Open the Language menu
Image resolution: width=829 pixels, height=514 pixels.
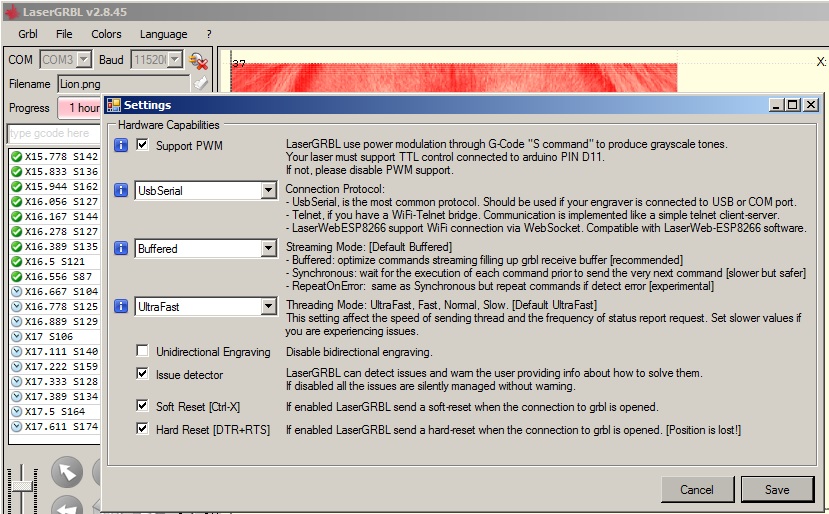(x=163, y=34)
